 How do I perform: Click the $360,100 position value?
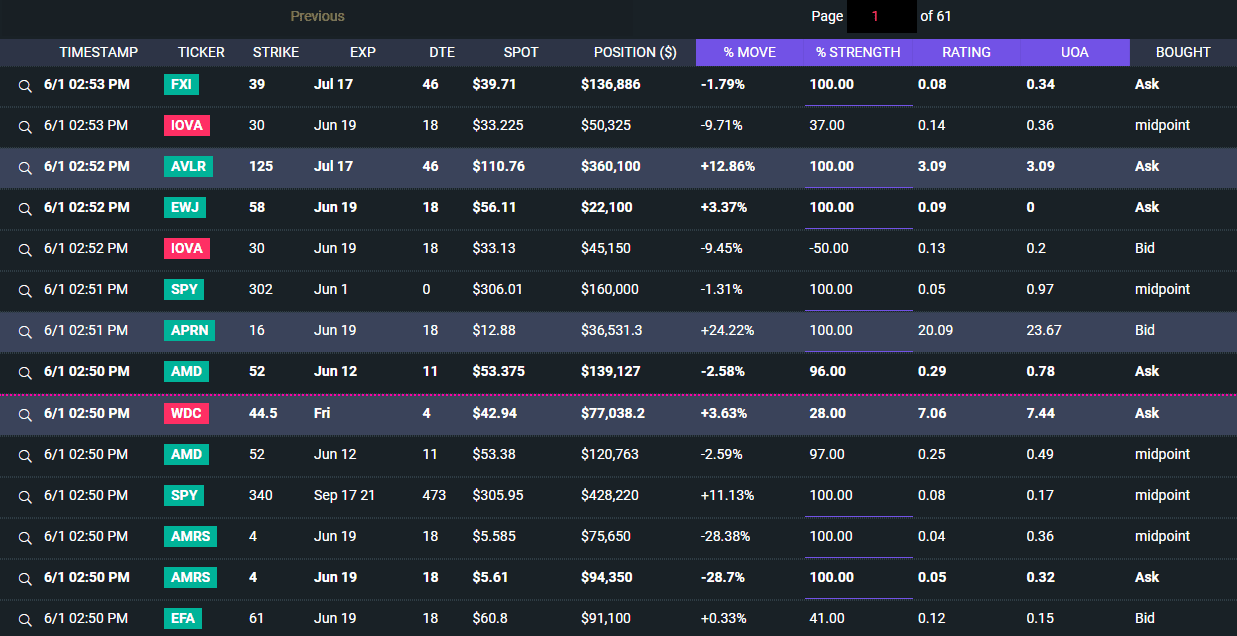coord(611,166)
